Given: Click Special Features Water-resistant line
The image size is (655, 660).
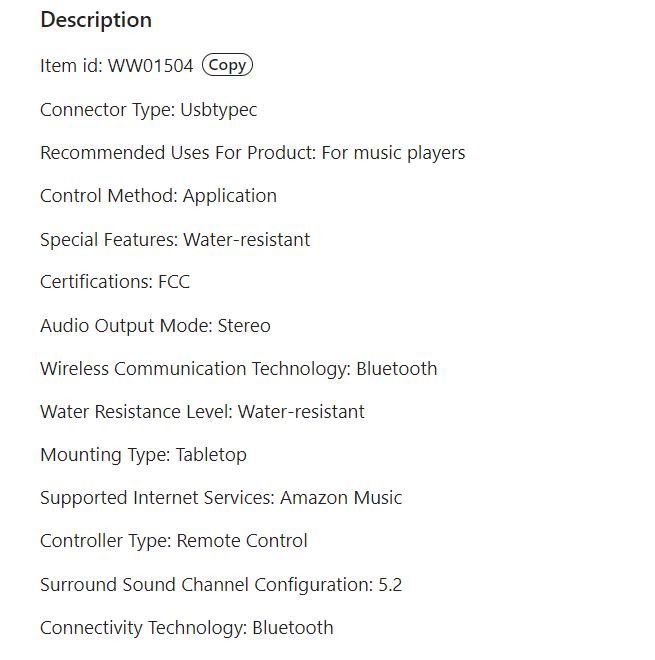Looking at the screenshot, I should 175,240.
